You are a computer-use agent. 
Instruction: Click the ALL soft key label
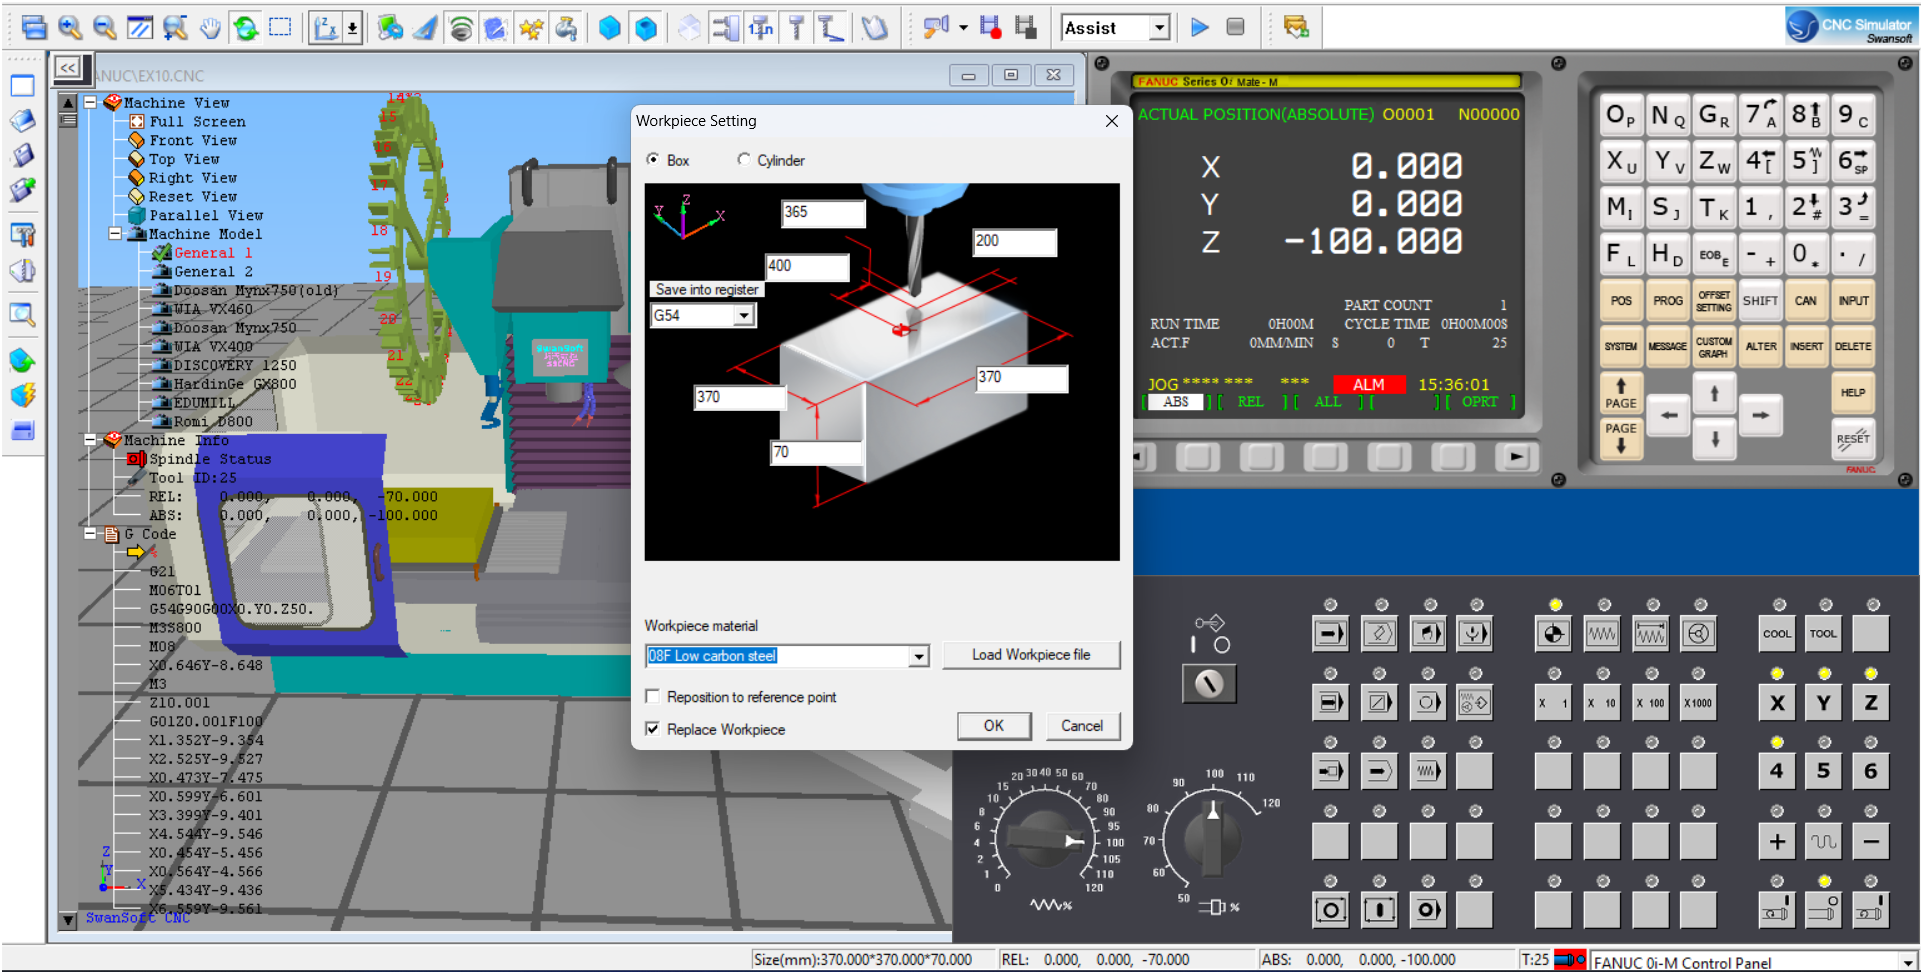(1328, 402)
